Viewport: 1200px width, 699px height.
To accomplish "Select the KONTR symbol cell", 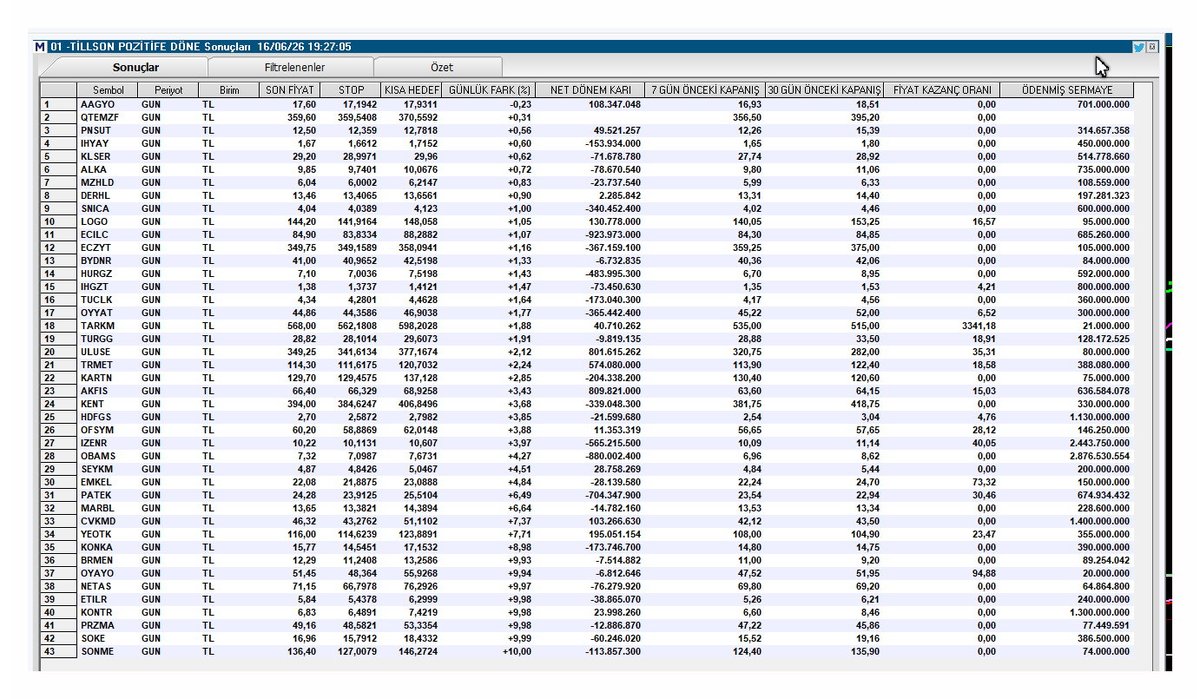I will coord(108,612).
